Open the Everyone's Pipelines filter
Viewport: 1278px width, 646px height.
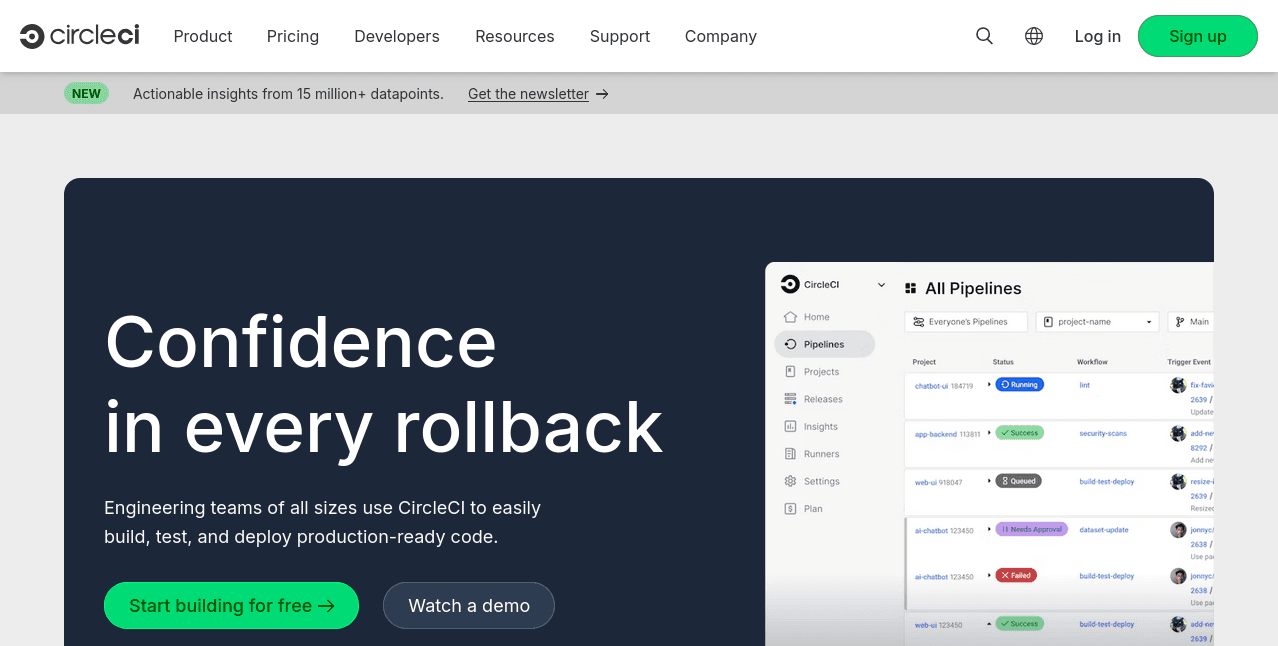pyautogui.click(x=968, y=322)
